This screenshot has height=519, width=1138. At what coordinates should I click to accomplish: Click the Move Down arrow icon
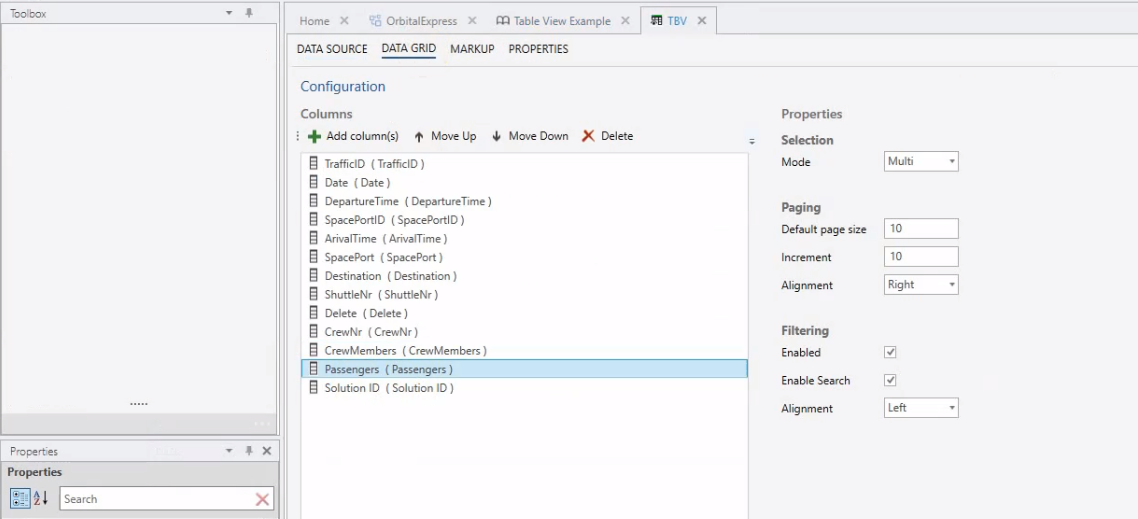[x=496, y=137]
